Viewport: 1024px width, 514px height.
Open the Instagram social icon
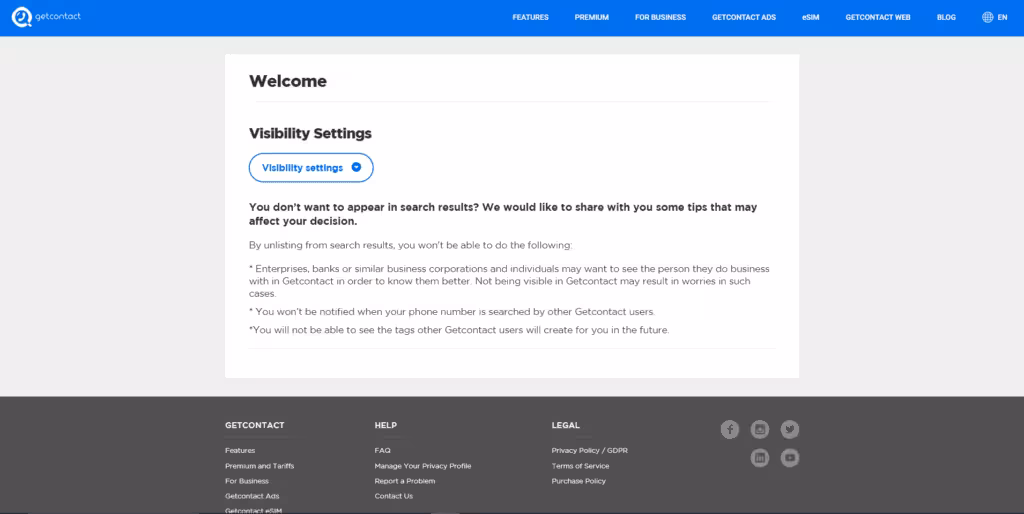point(760,429)
